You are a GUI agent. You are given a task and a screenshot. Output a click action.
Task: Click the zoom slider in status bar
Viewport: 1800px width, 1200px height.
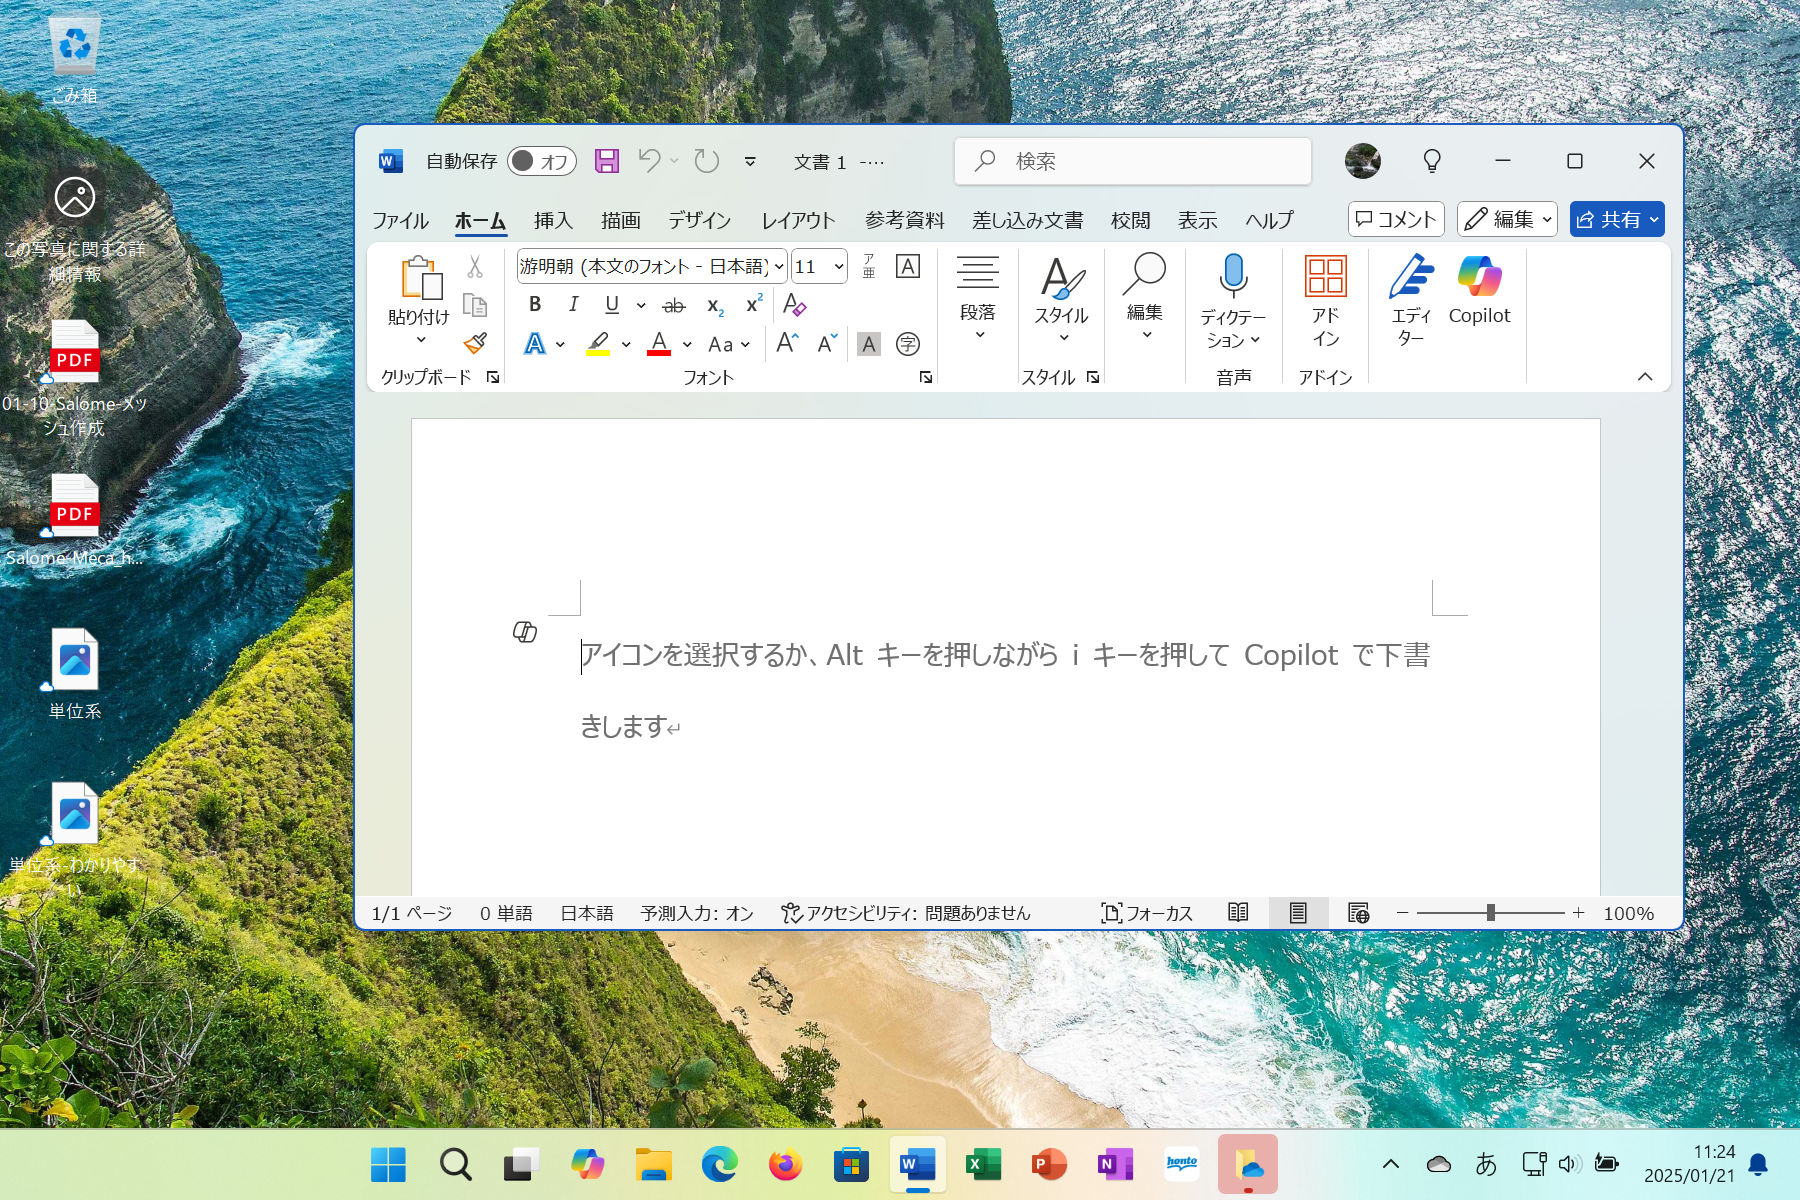[x=1490, y=913]
